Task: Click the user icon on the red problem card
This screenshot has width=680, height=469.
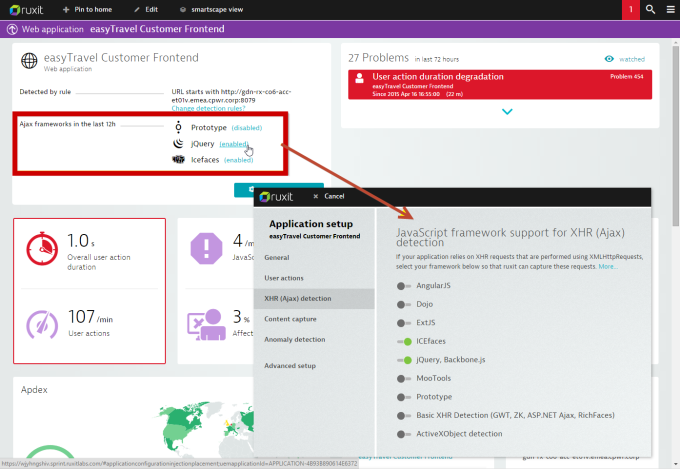Action: tap(360, 78)
